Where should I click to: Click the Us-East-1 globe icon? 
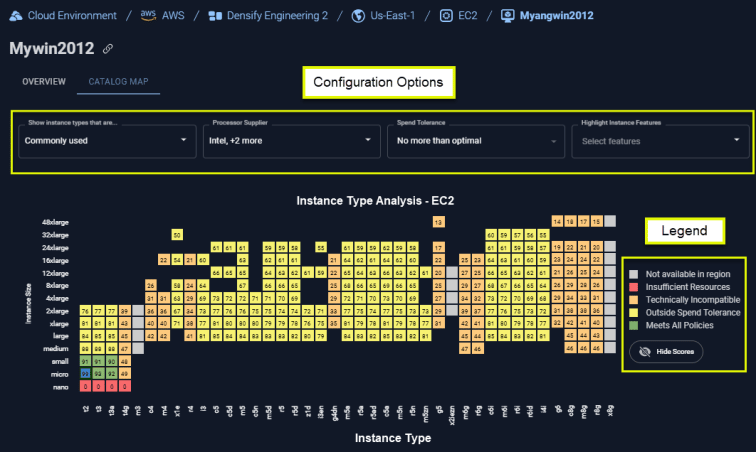[x=358, y=16]
